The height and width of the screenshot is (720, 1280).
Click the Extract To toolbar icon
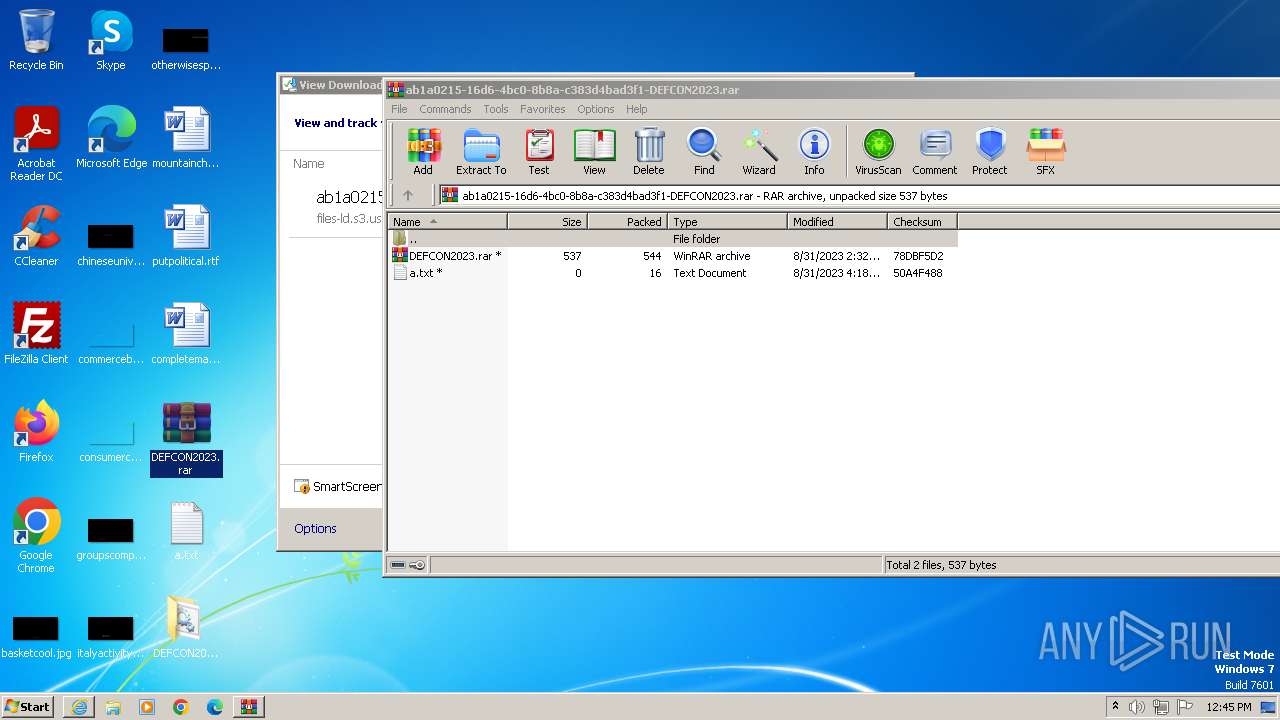point(481,152)
